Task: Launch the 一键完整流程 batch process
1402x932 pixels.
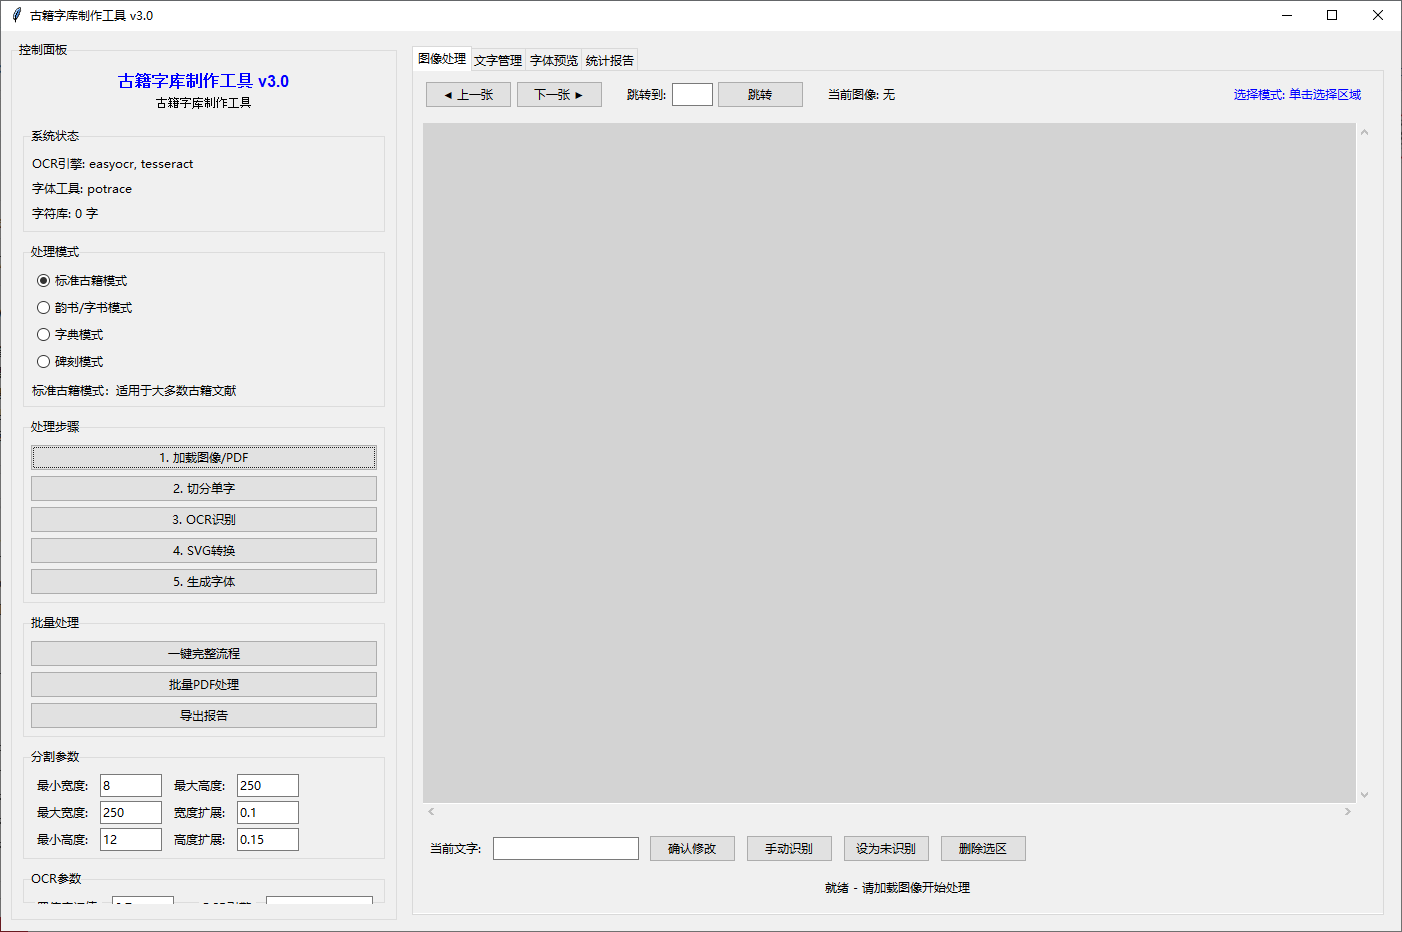Action: tap(204, 653)
